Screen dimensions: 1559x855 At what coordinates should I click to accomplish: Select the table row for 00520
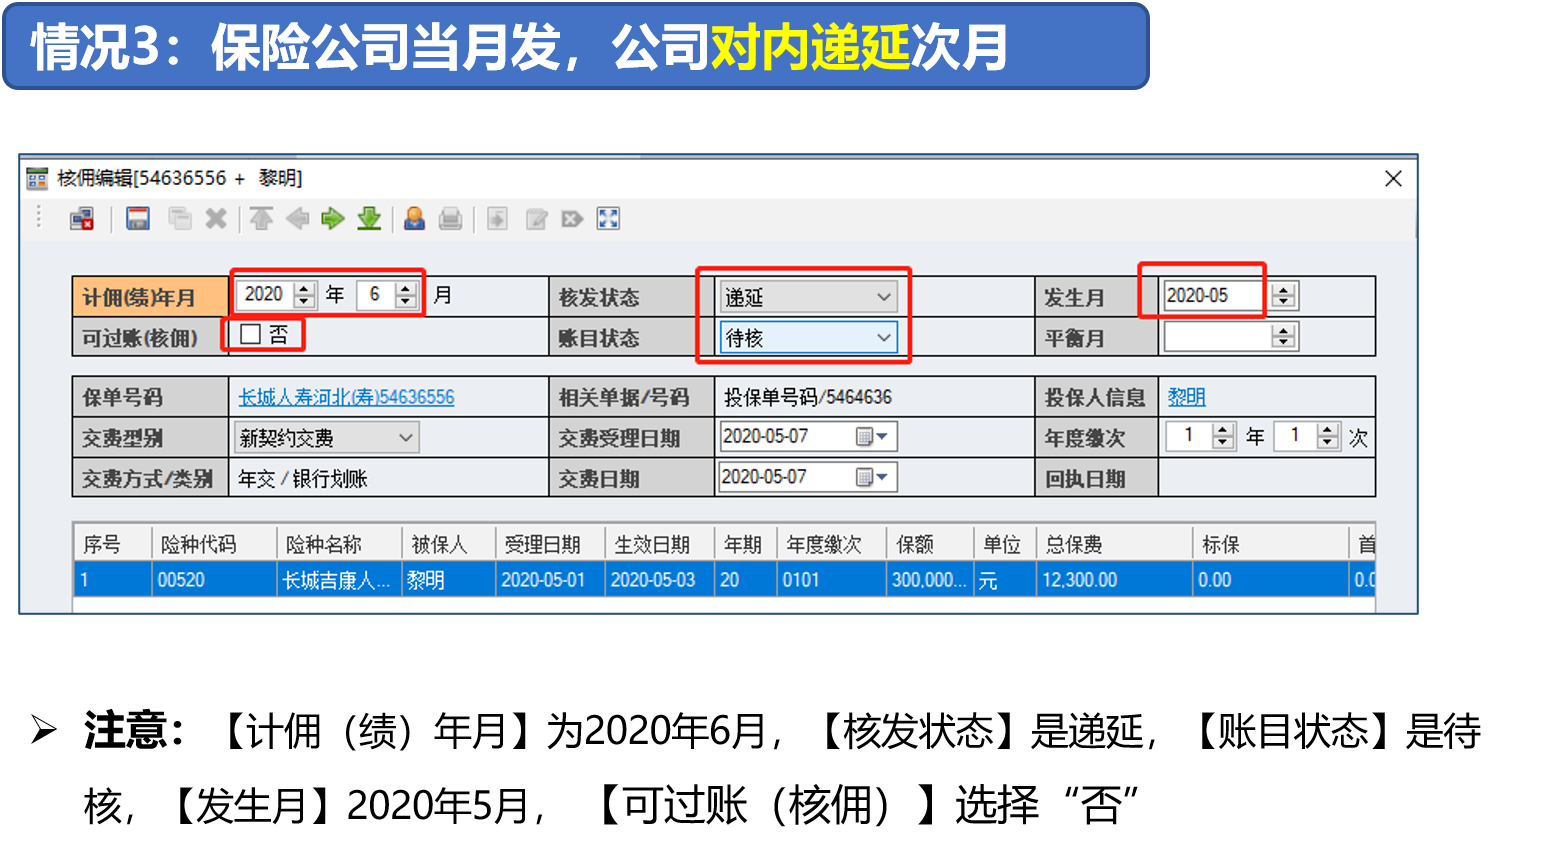coord(600,580)
